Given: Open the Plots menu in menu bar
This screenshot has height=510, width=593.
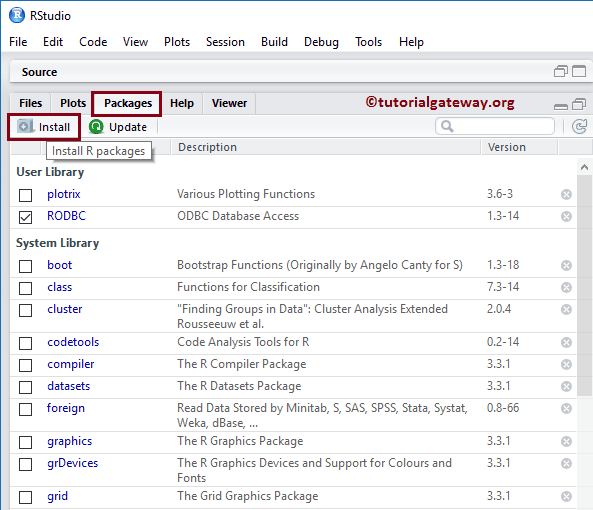Looking at the screenshot, I should [177, 42].
